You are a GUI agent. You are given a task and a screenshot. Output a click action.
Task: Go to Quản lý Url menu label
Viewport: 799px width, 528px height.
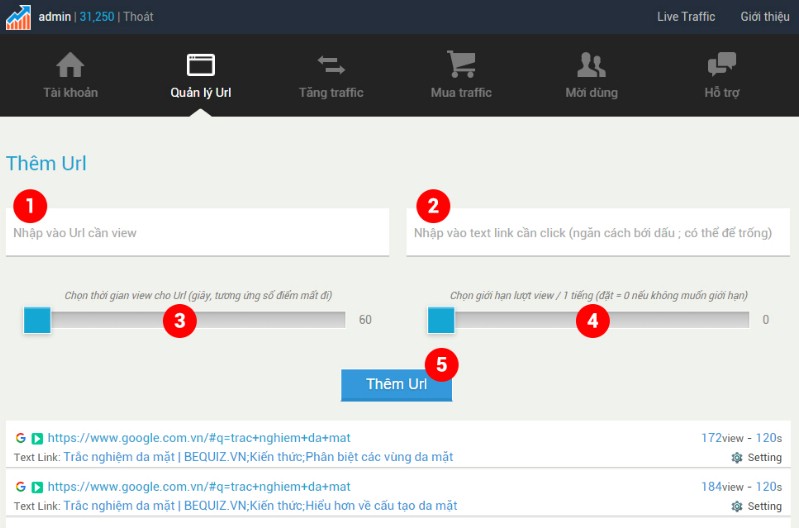coord(201,93)
